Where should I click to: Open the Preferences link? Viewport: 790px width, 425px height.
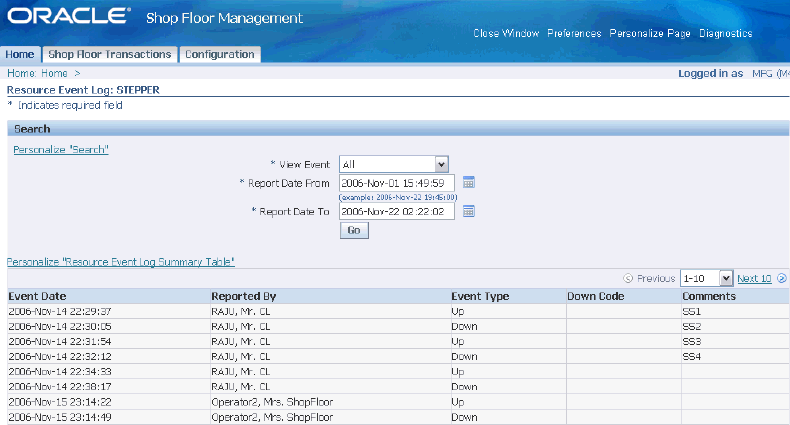pyautogui.click(x=574, y=33)
